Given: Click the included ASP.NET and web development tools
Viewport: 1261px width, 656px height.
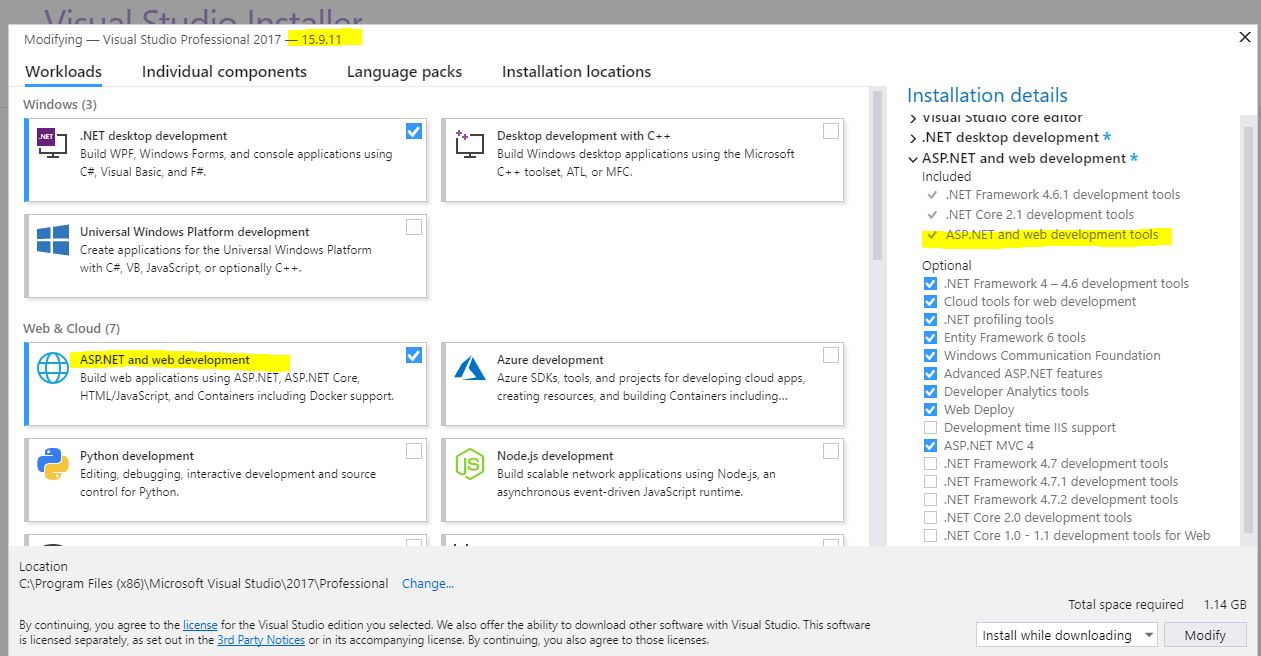Looking at the screenshot, I should 1051,235.
